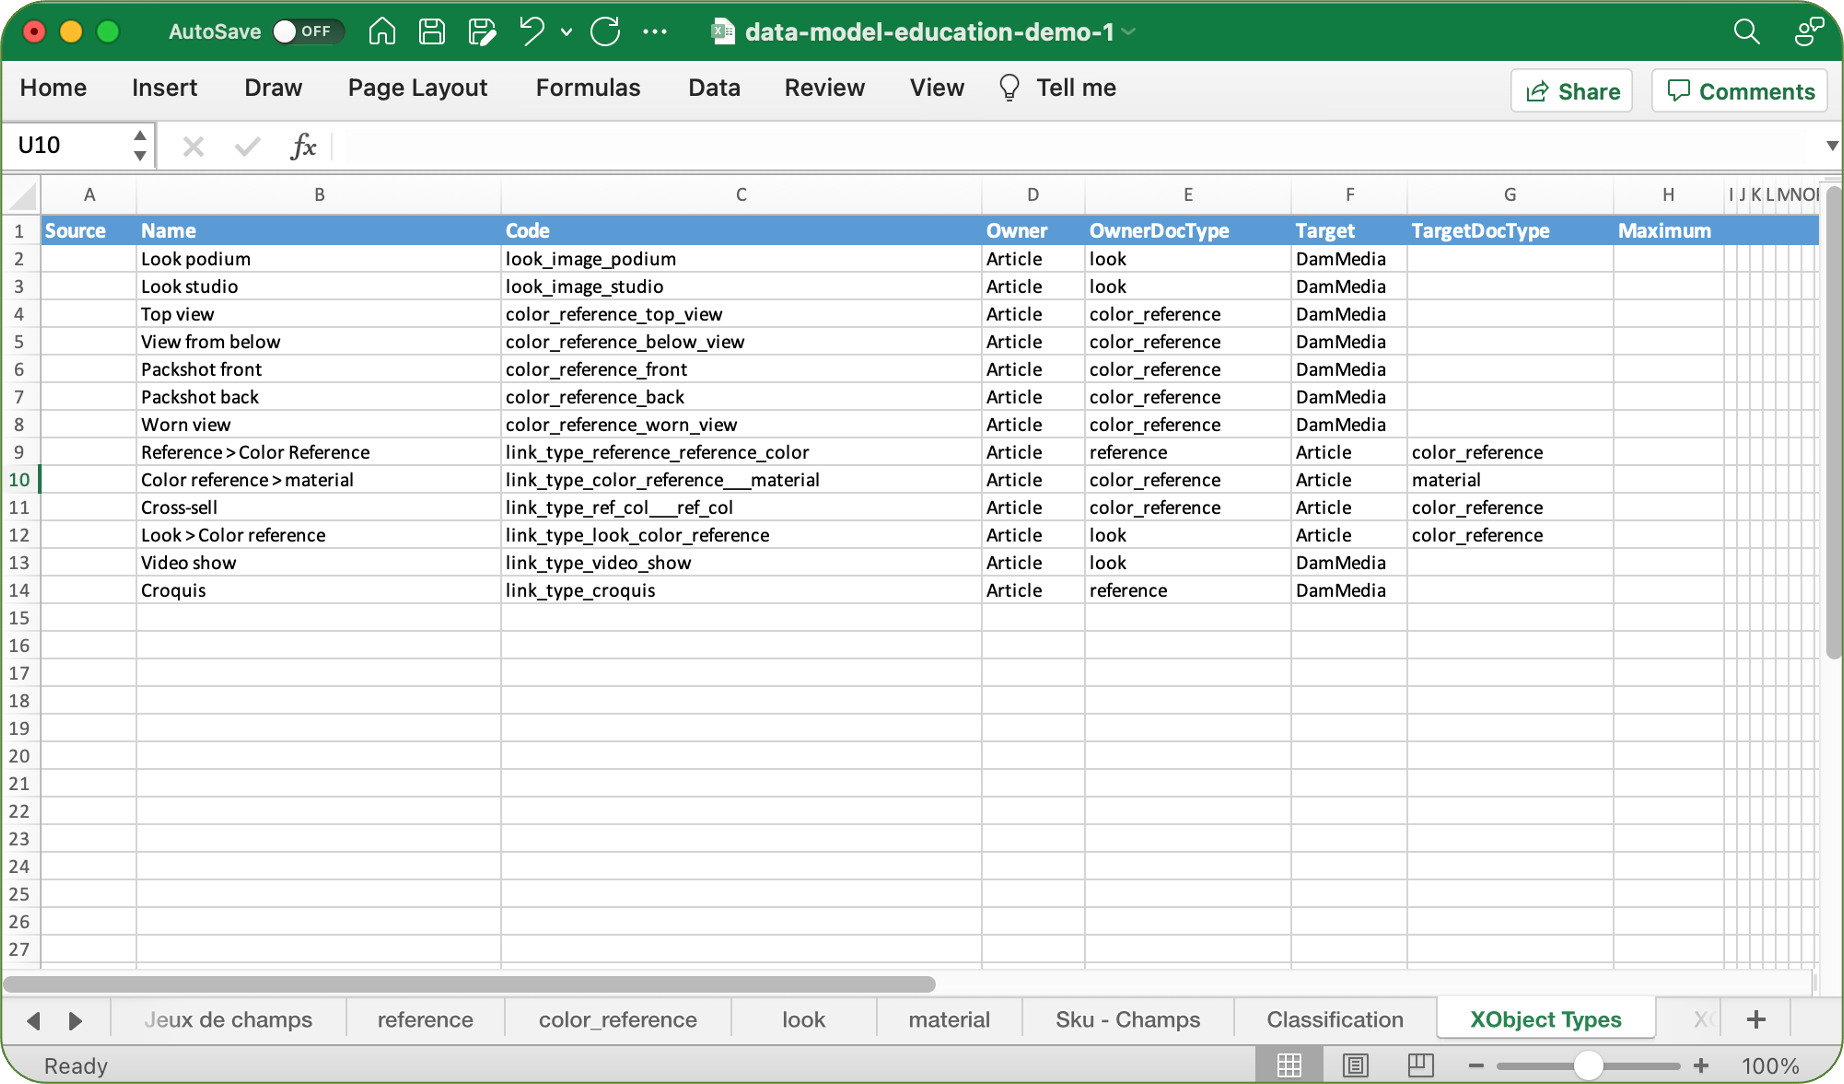Viewport: 1844px width, 1084px height.
Task: Click the Search magnifier icon
Action: click(1746, 32)
